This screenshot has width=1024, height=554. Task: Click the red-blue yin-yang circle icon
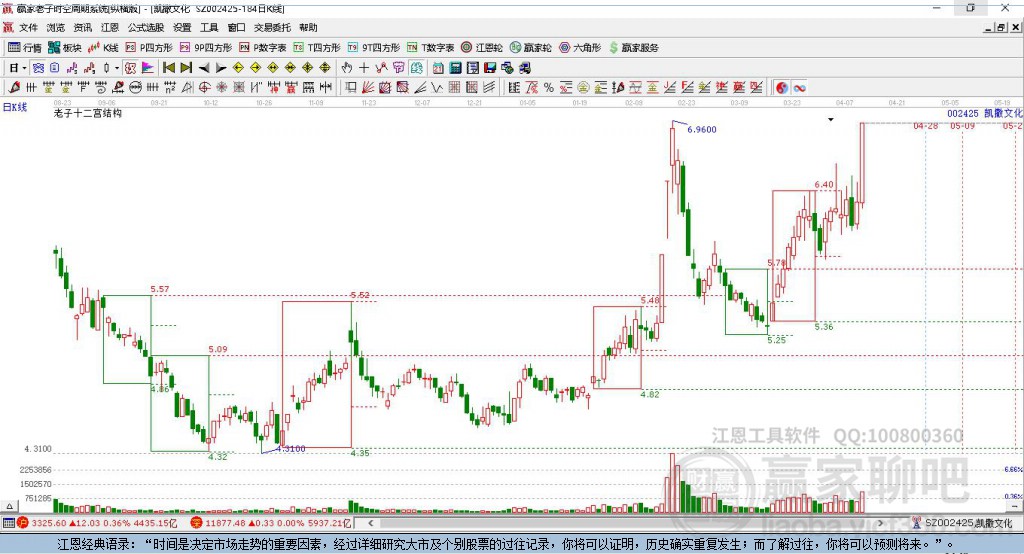point(782,88)
